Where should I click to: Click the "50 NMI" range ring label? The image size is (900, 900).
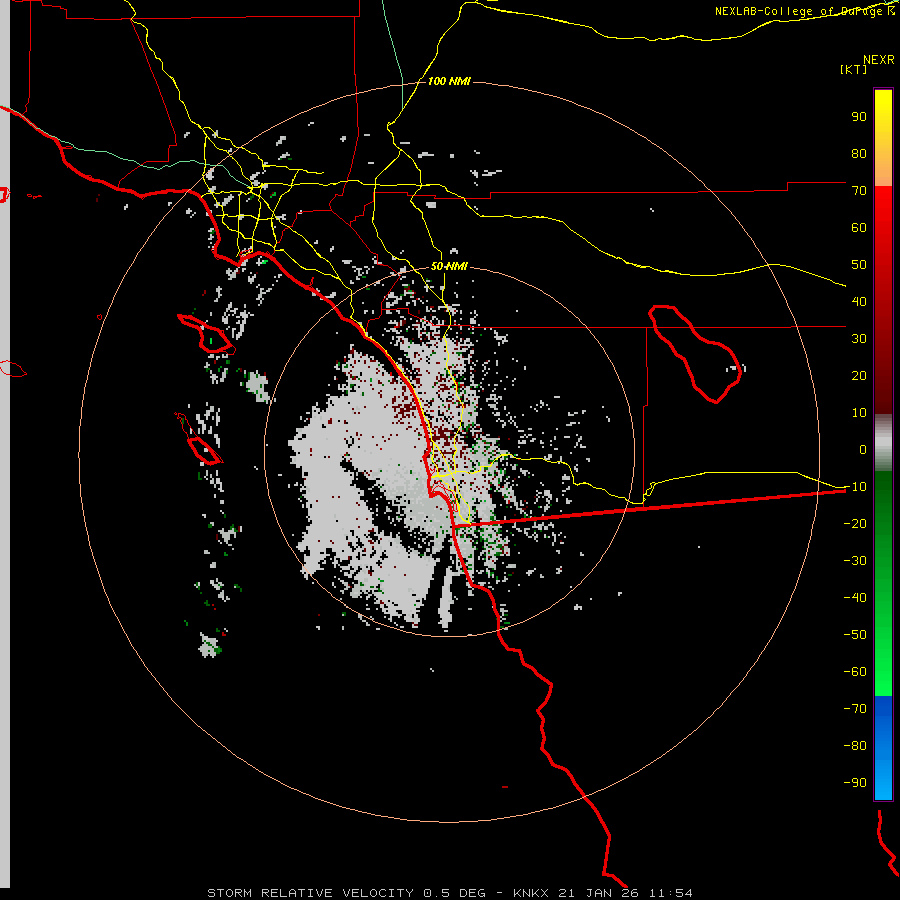[449, 266]
